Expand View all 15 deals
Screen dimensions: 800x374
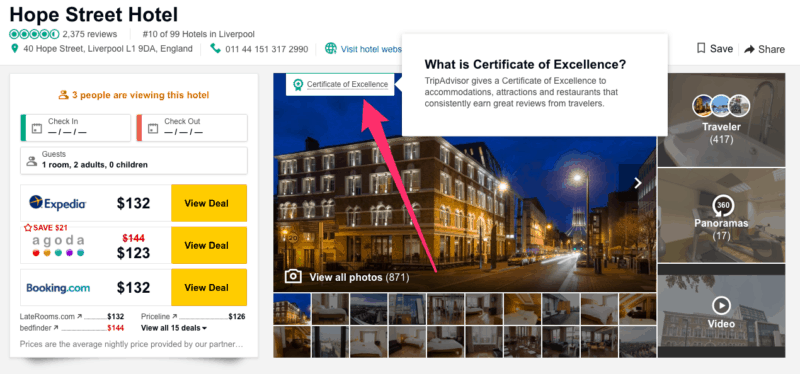(x=174, y=328)
